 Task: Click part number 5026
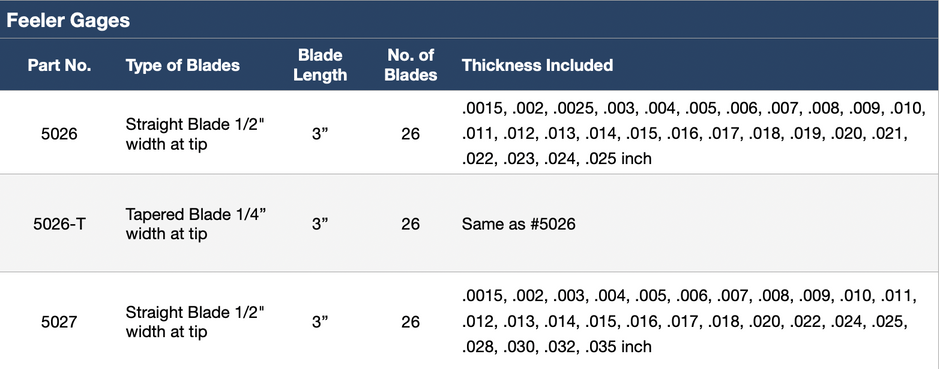pyautogui.click(x=59, y=134)
